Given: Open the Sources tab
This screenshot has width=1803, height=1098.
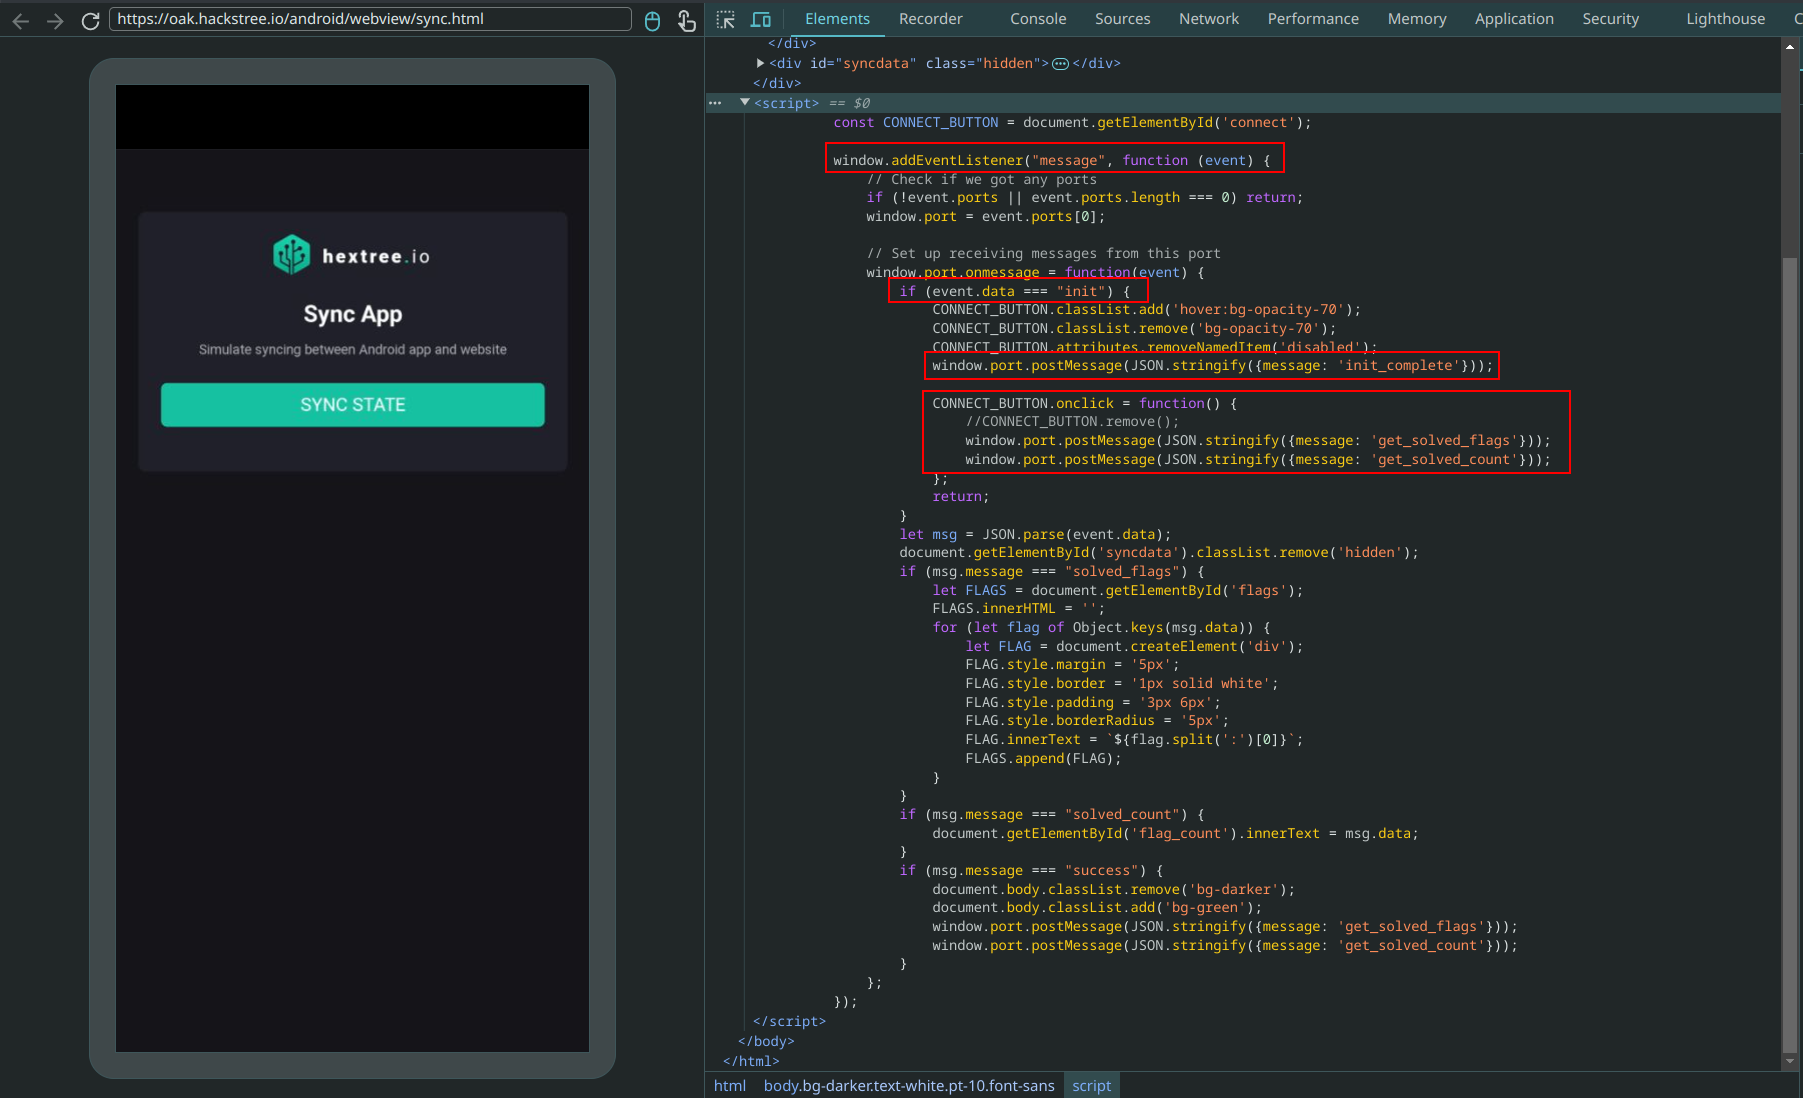Looking at the screenshot, I should (x=1122, y=19).
